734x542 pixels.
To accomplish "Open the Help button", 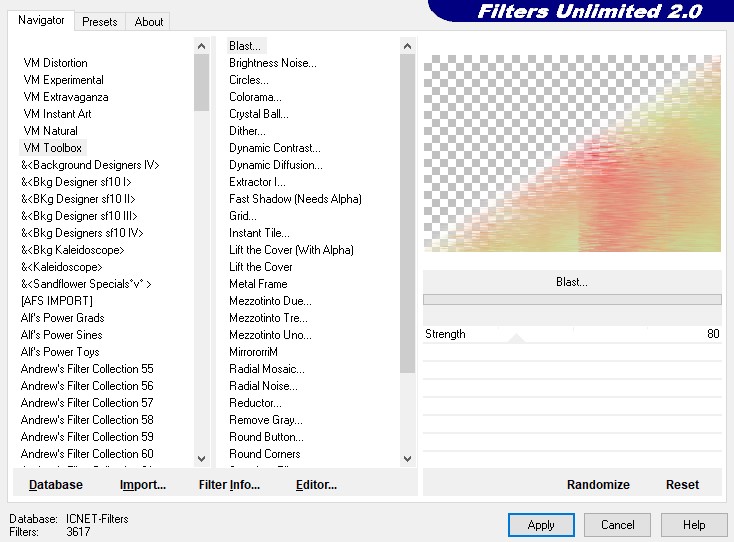I will coord(694,524).
